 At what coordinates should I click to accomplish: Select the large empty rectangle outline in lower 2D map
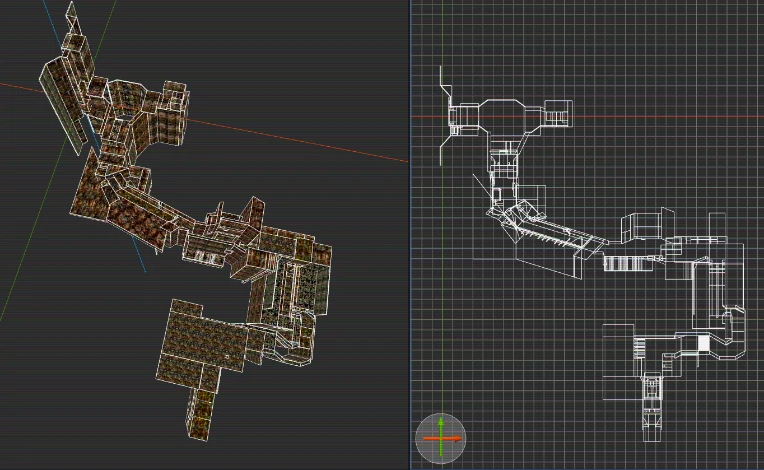pos(619,363)
